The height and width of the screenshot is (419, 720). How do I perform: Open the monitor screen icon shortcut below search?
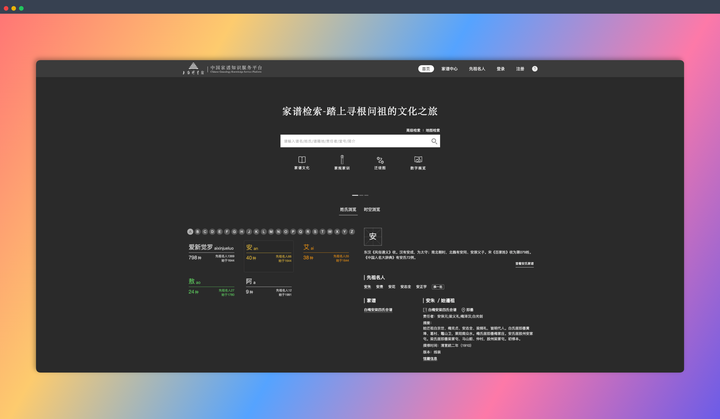418,159
